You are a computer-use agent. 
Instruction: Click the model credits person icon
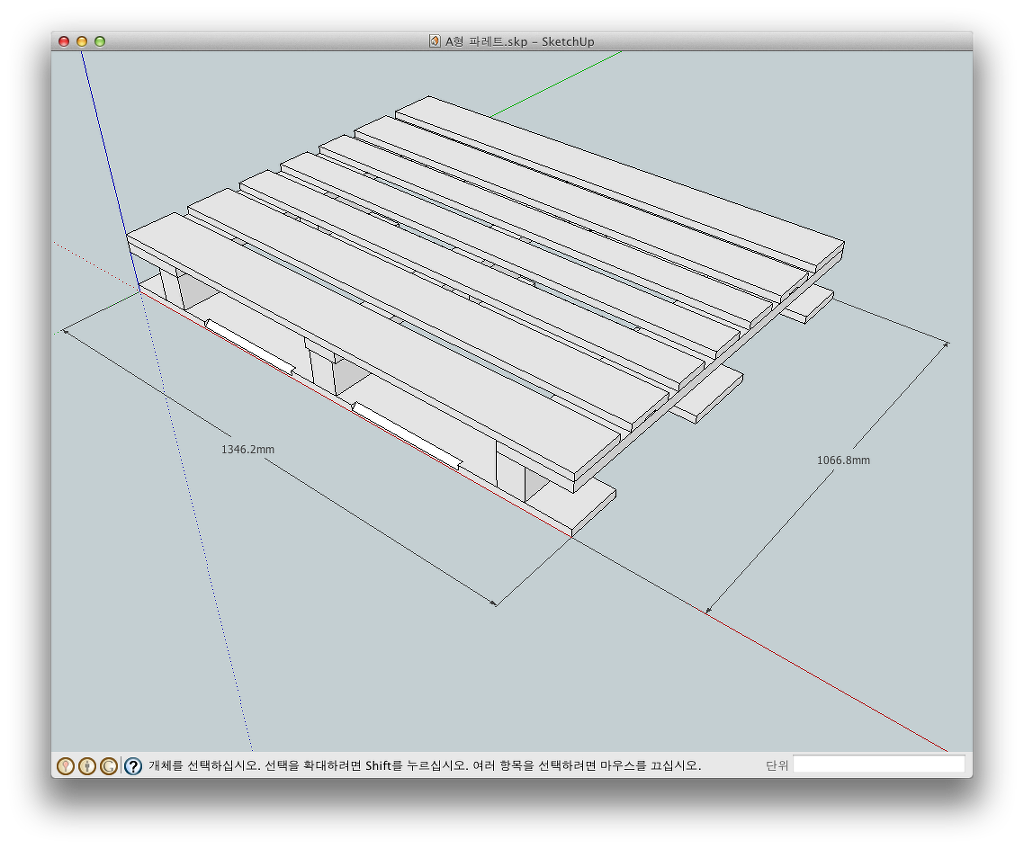pos(87,765)
